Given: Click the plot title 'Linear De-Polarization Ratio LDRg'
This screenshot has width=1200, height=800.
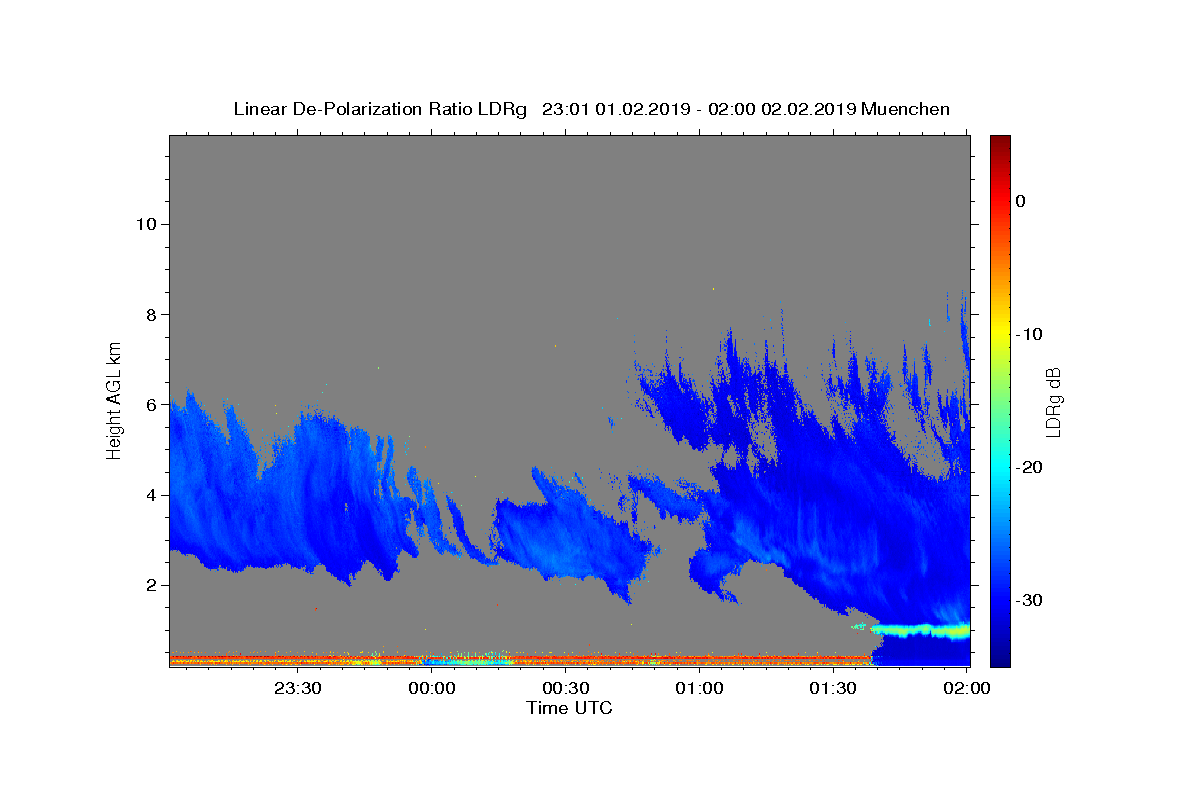Looking at the screenshot, I should point(380,109).
